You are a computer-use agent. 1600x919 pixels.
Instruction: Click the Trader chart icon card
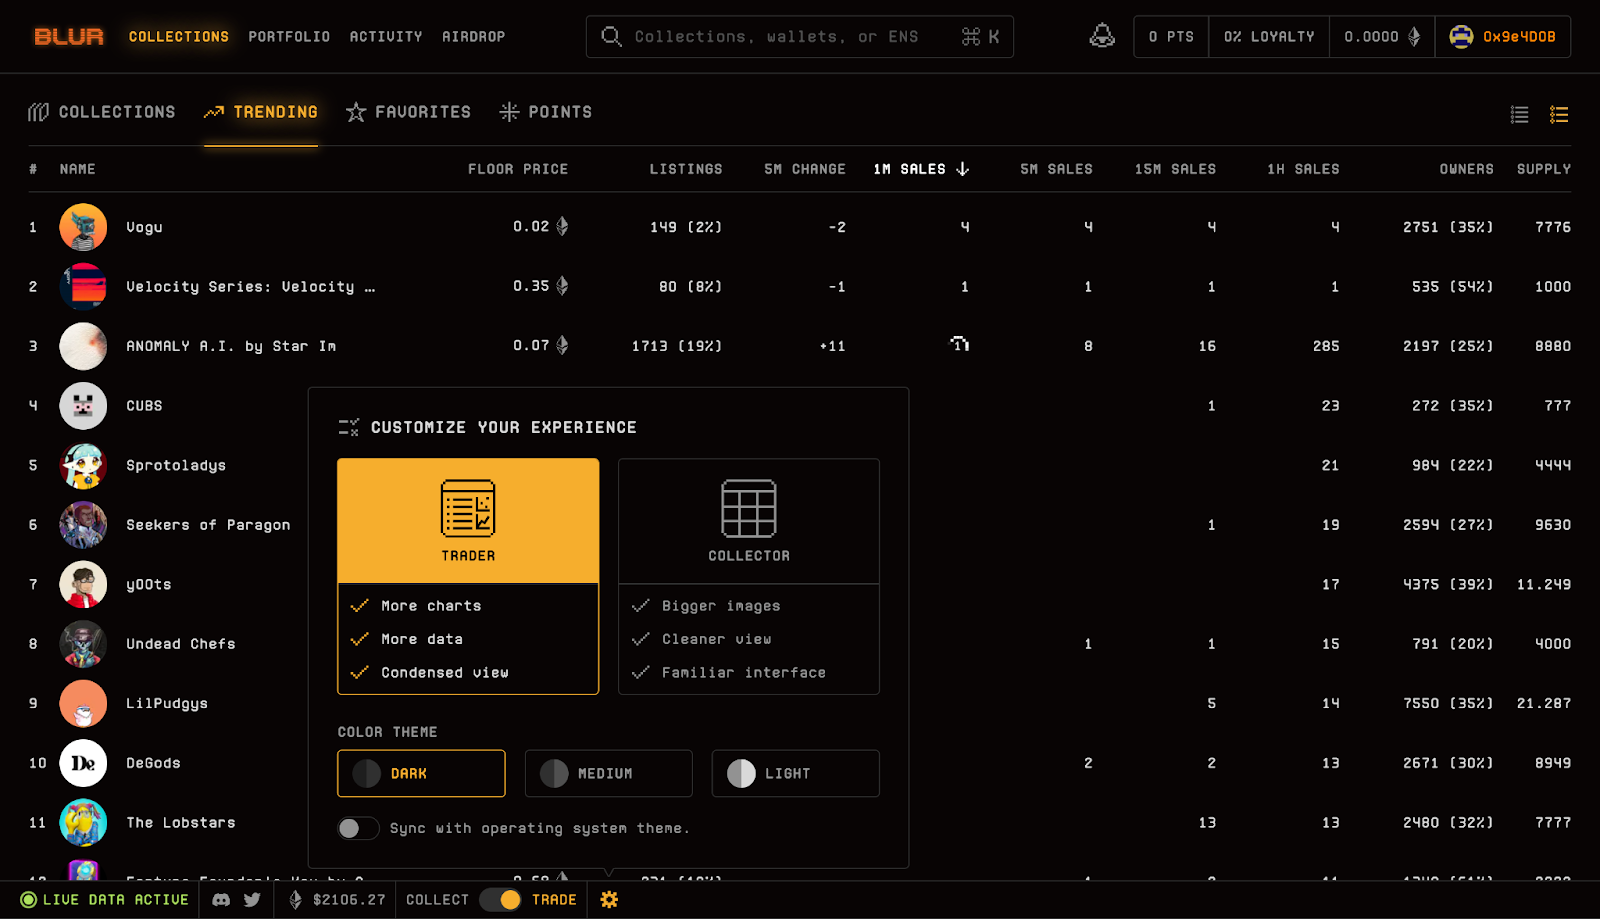click(x=468, y=521)
